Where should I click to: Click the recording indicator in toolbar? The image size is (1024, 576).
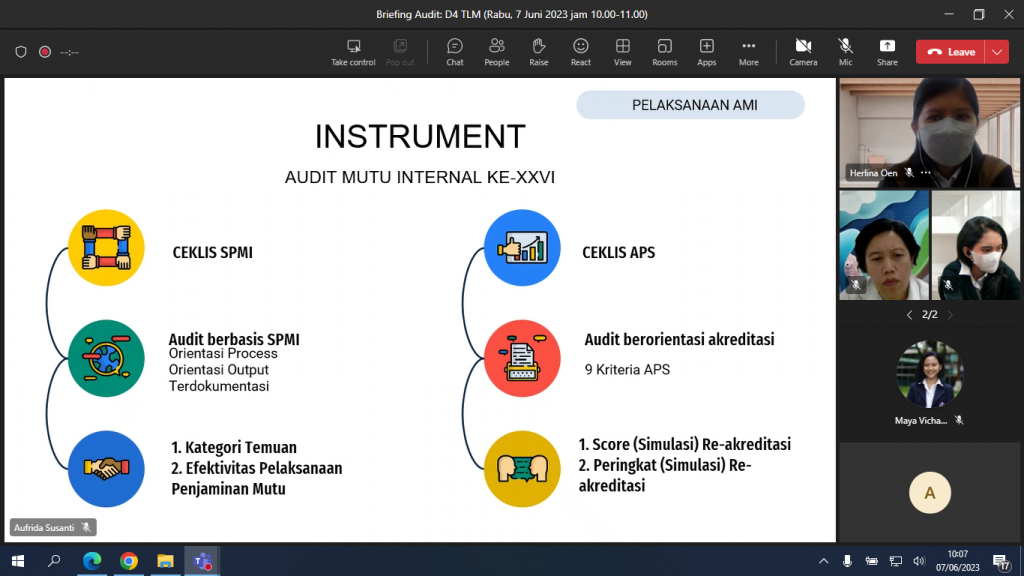[x=45, y=52]
